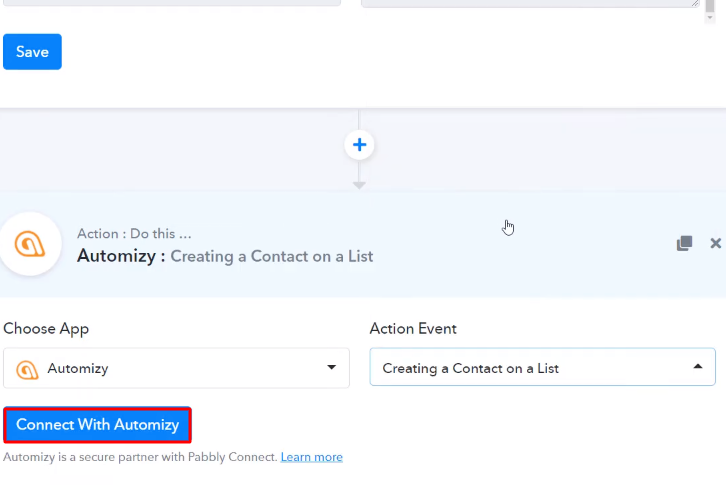
Task: Click the caret arrow in Choose App field
Action: tap(332, 368)
